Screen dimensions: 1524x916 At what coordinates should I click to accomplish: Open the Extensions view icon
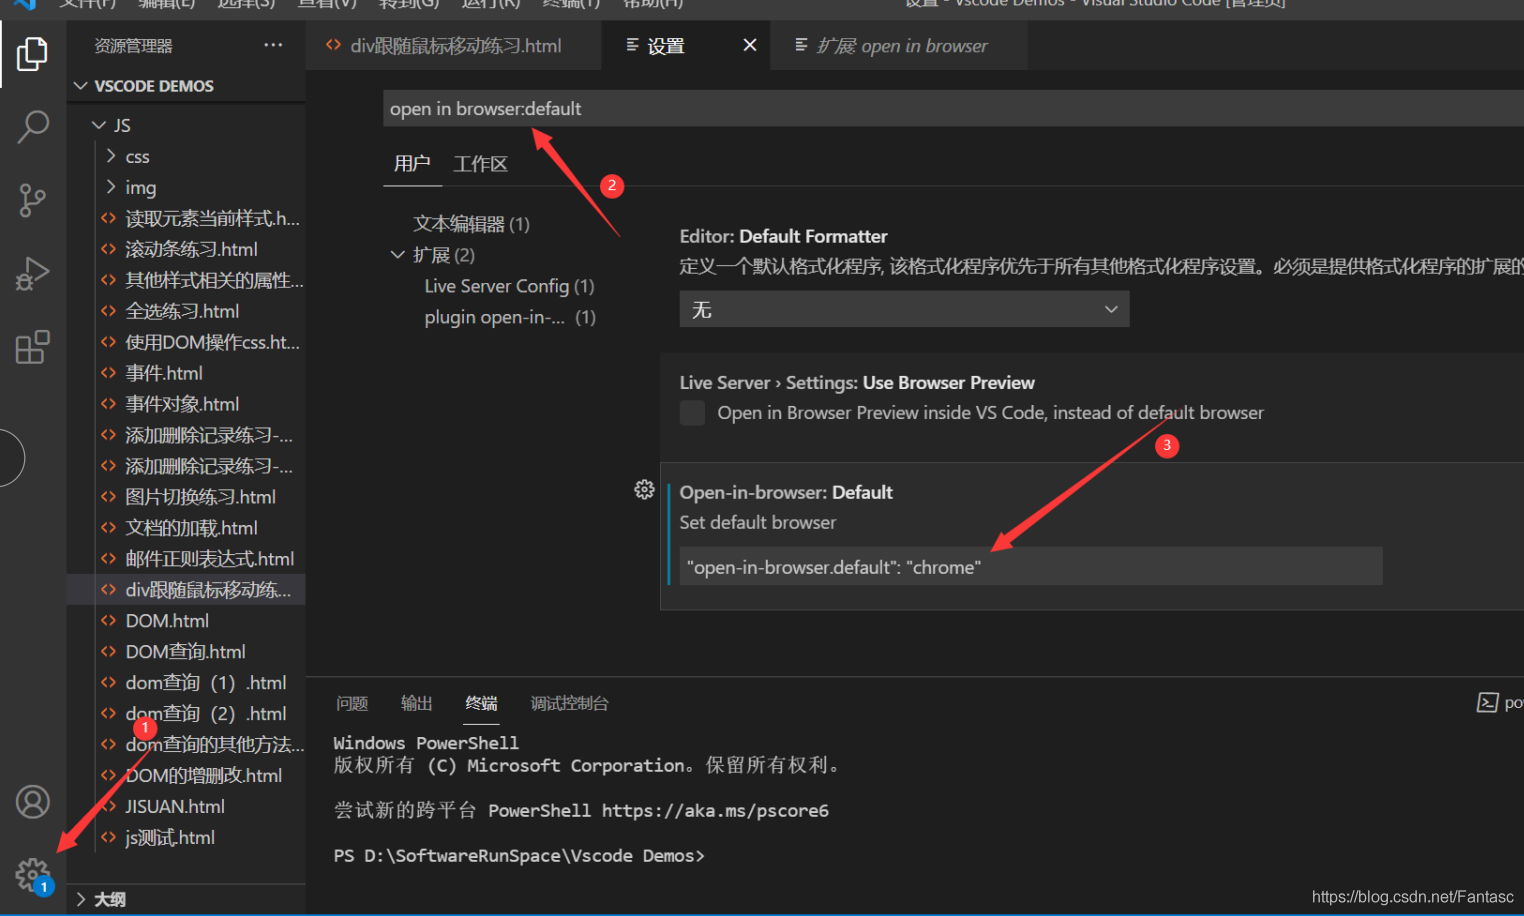click(x=32, y=347)
